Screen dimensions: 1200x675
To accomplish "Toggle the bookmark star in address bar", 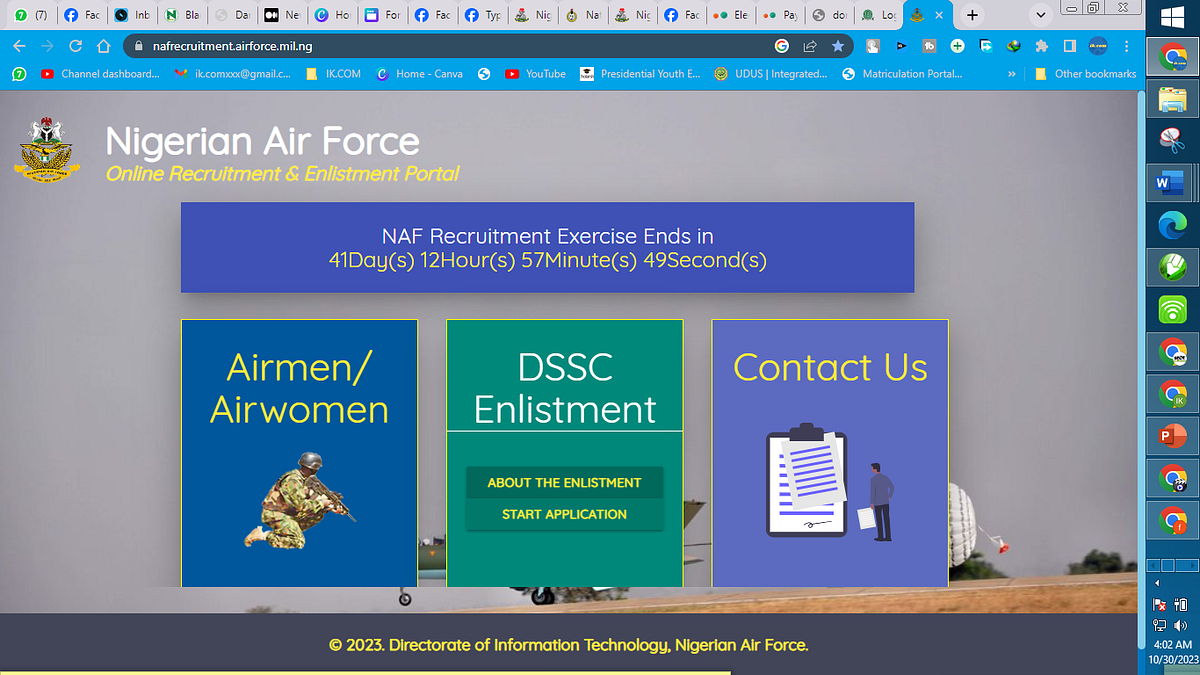I will (x=838, y=46).
